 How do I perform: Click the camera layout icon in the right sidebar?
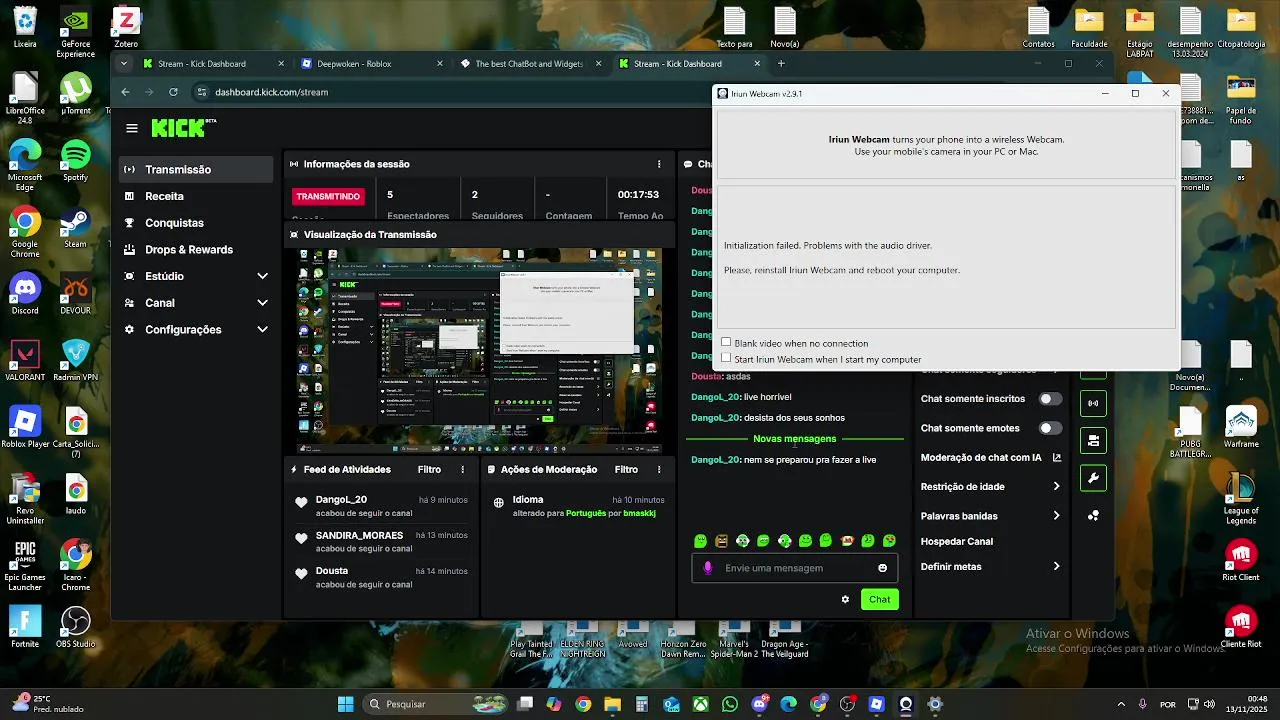click(x=1093, y=440)
